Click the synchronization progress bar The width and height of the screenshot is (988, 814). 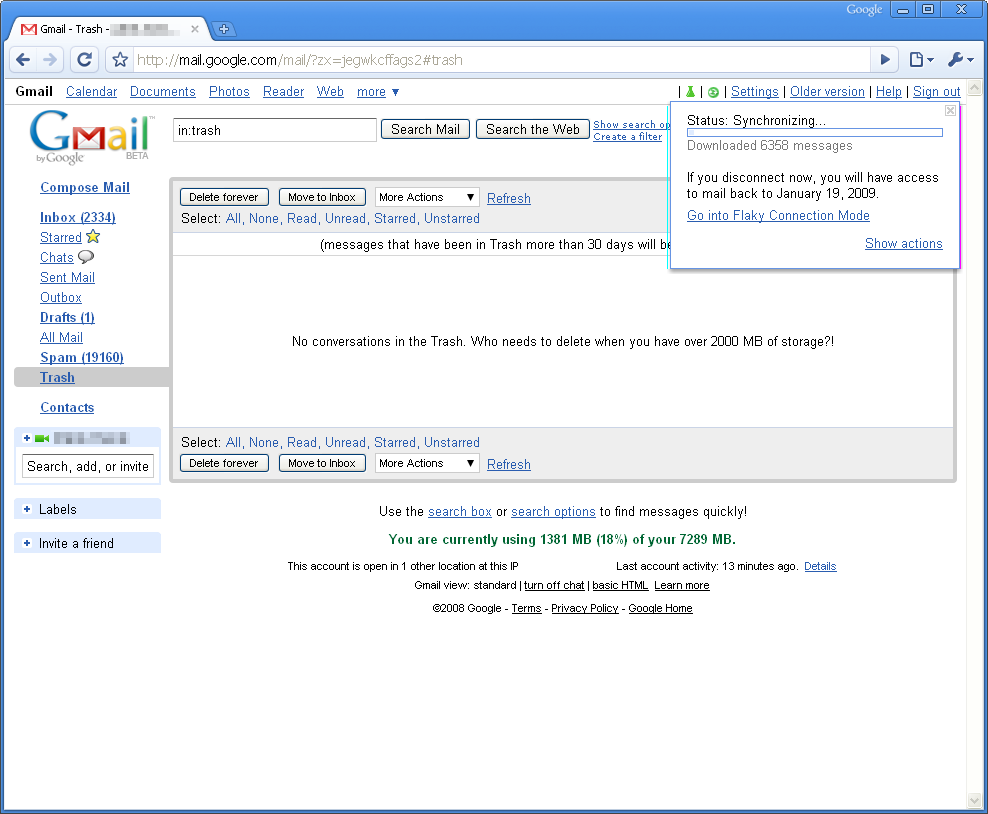tap(815, 133)
